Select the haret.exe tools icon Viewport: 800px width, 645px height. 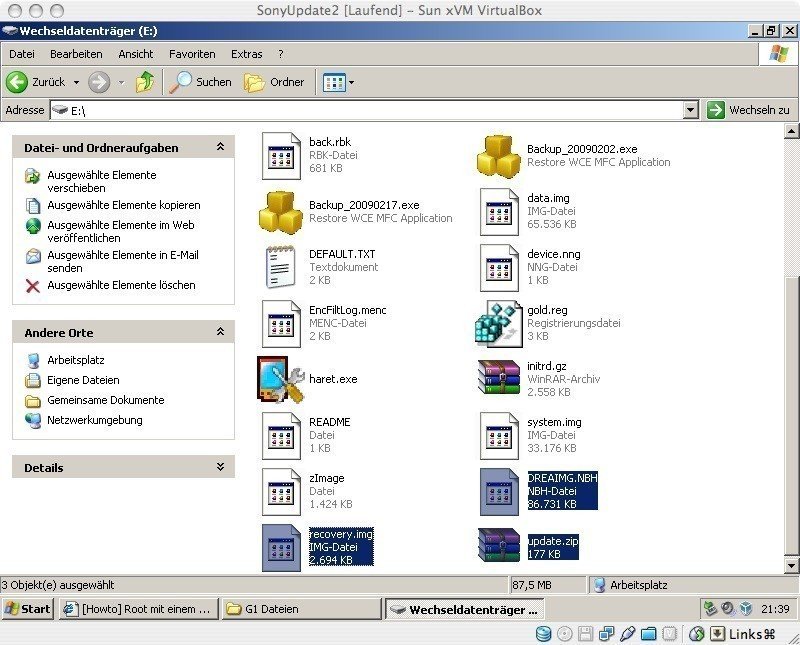pos(281,380)
